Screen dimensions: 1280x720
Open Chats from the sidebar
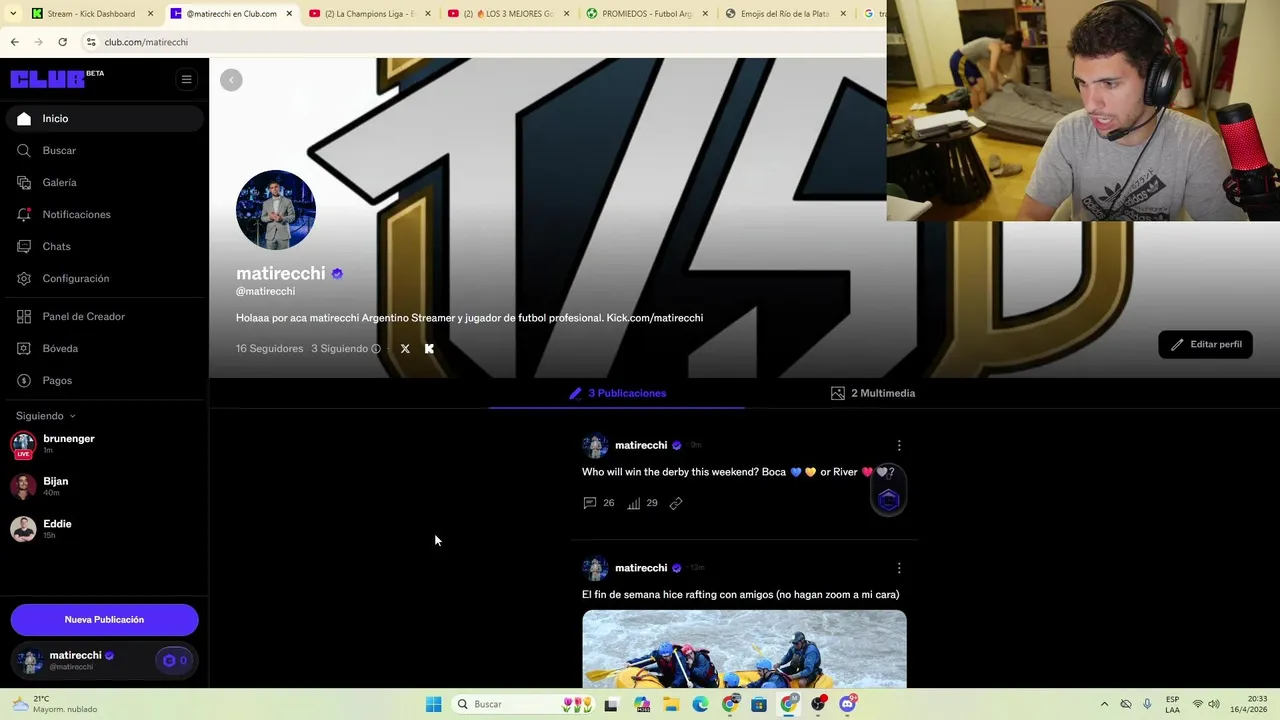click(x=105, y=246)
